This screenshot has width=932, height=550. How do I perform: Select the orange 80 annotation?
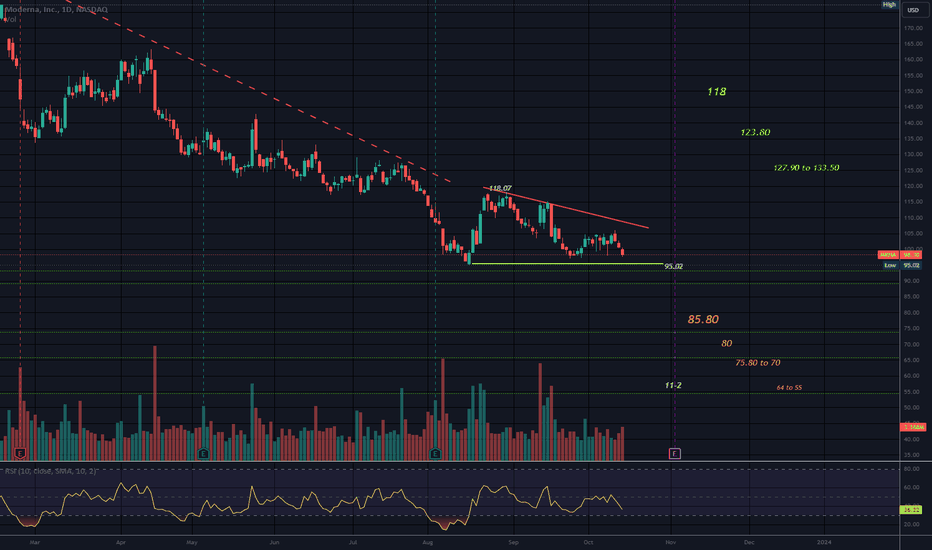click(x=726, y=343)
